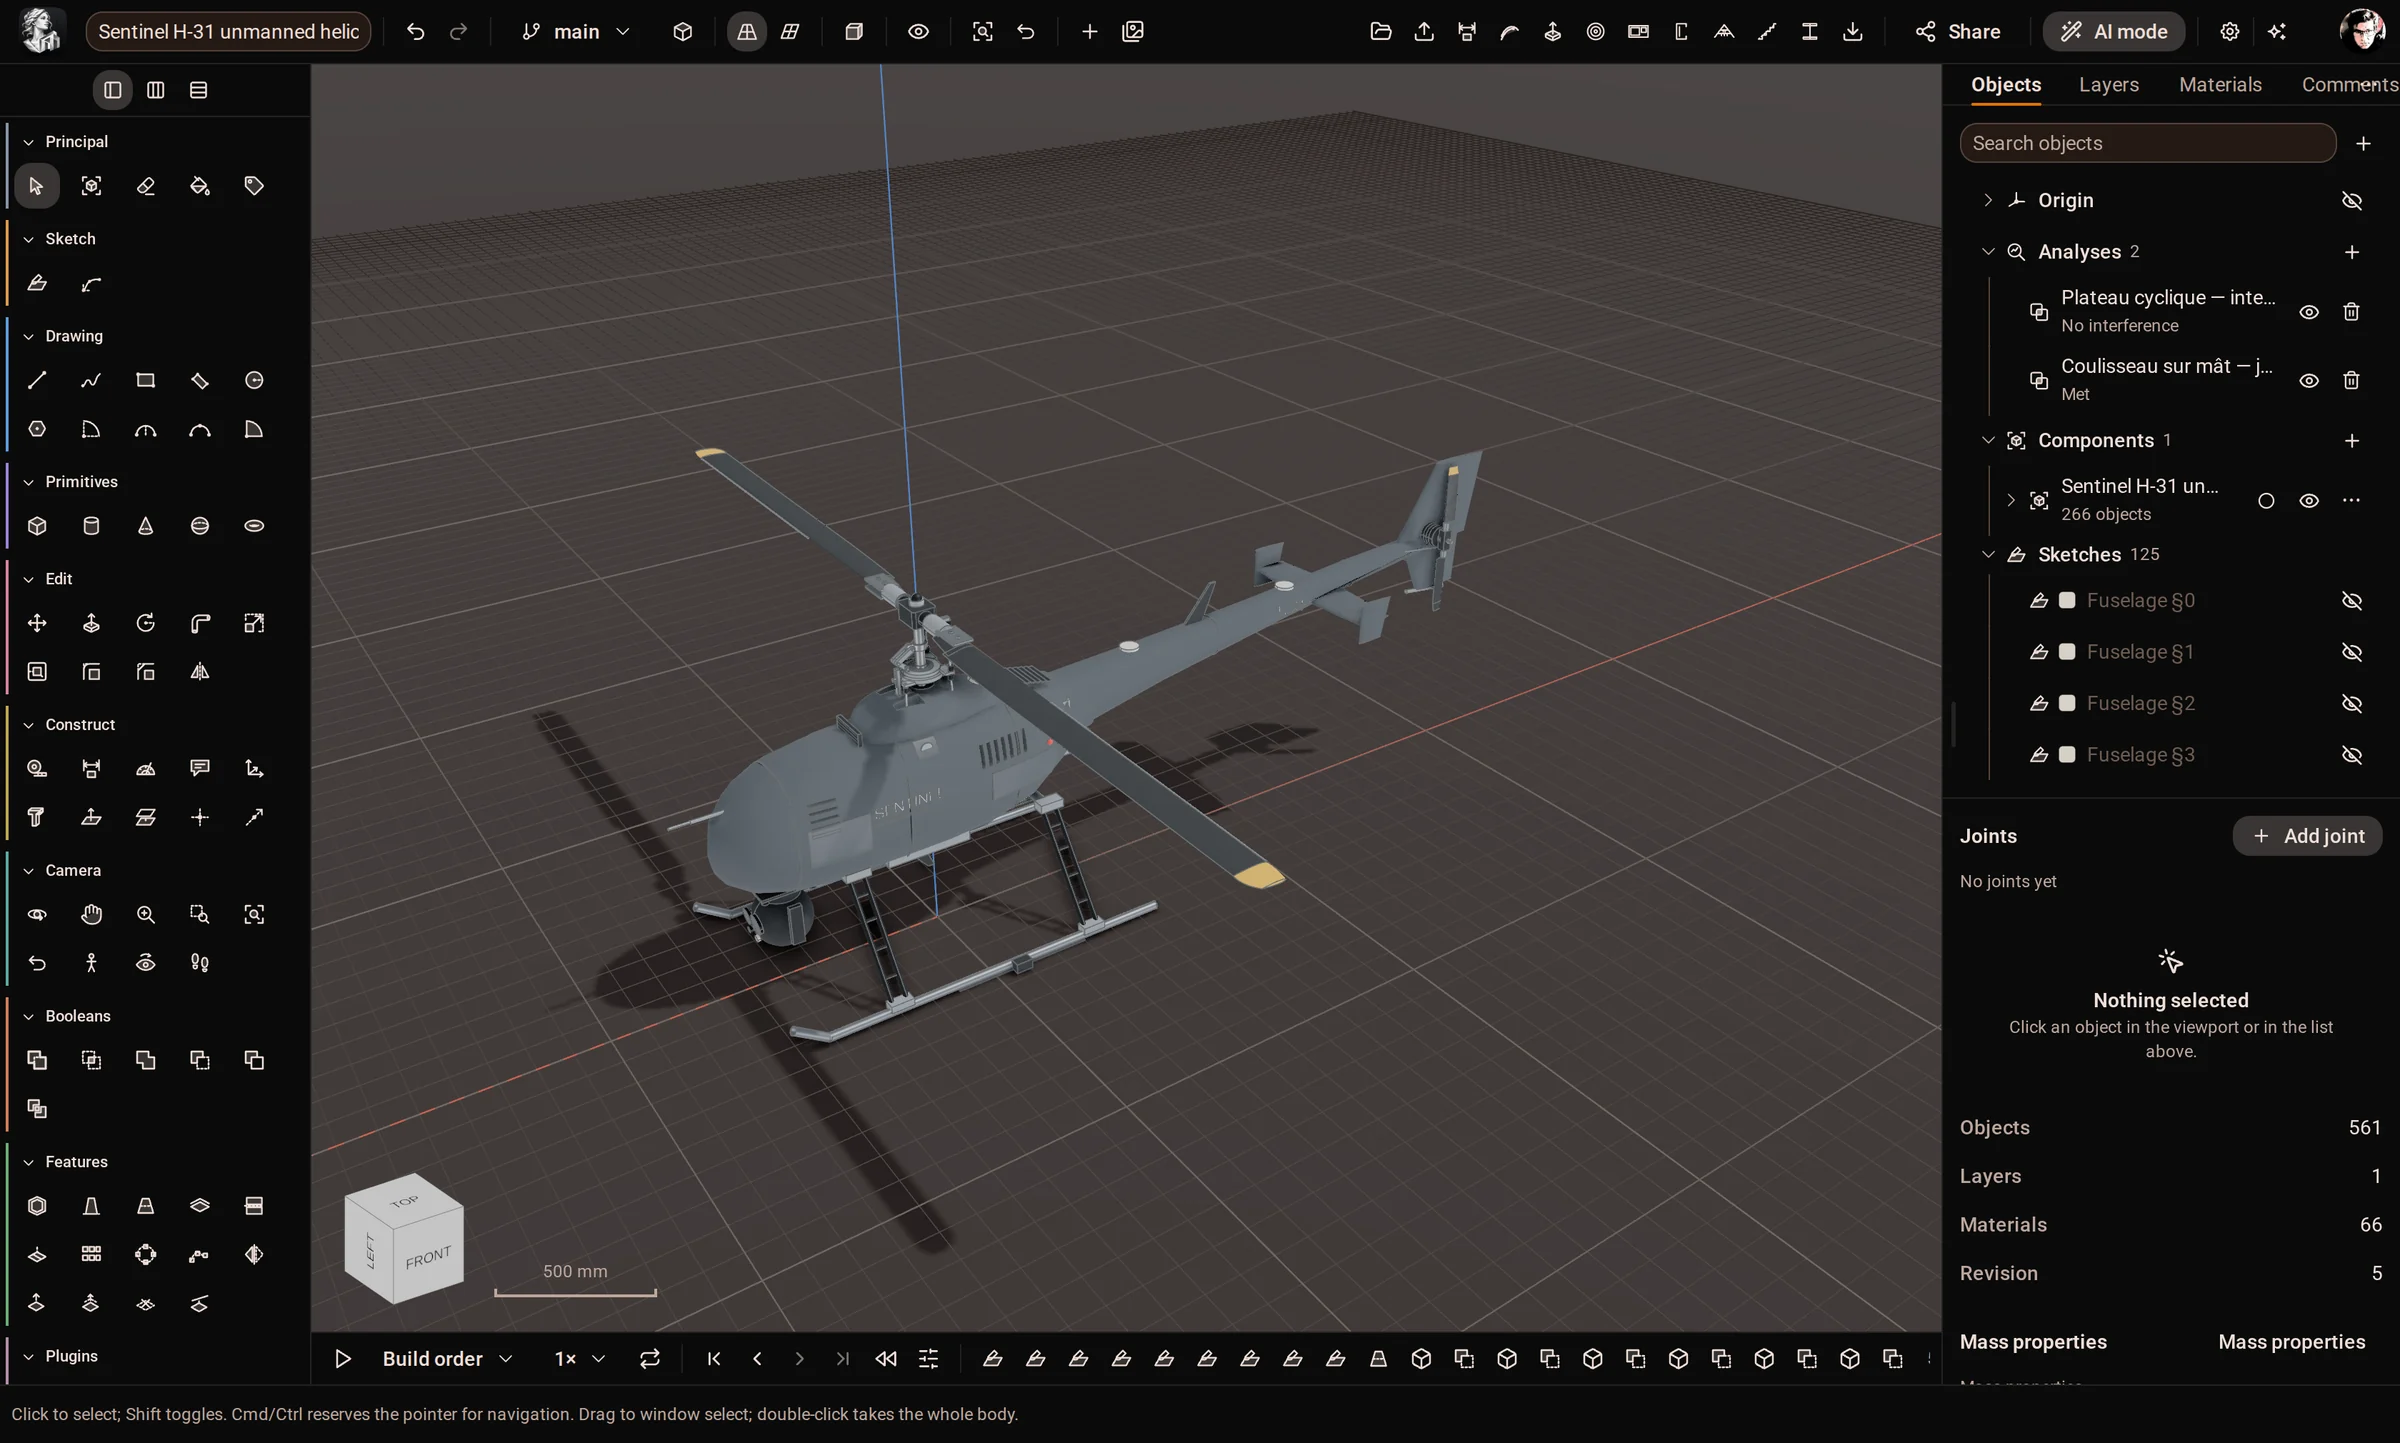
Task: Collapse the Primitives tool section
Action: 28,482
